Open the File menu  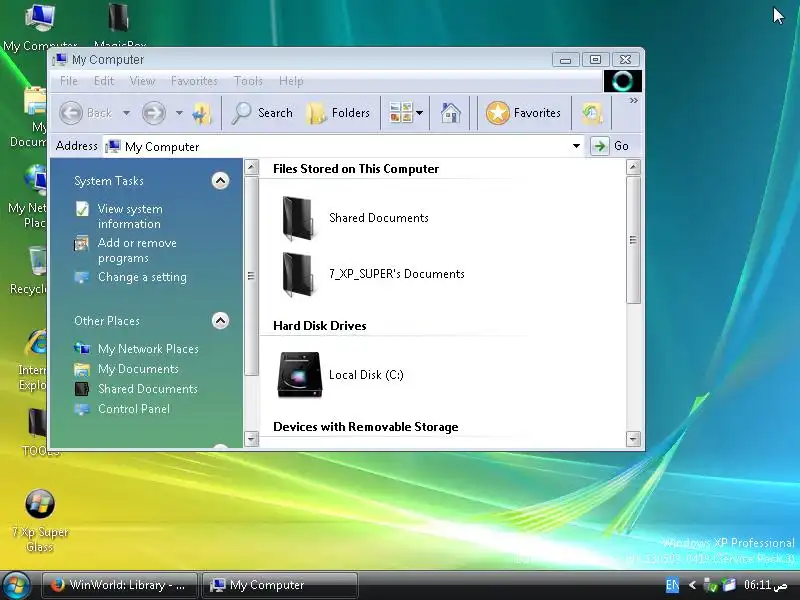point(69,81)
